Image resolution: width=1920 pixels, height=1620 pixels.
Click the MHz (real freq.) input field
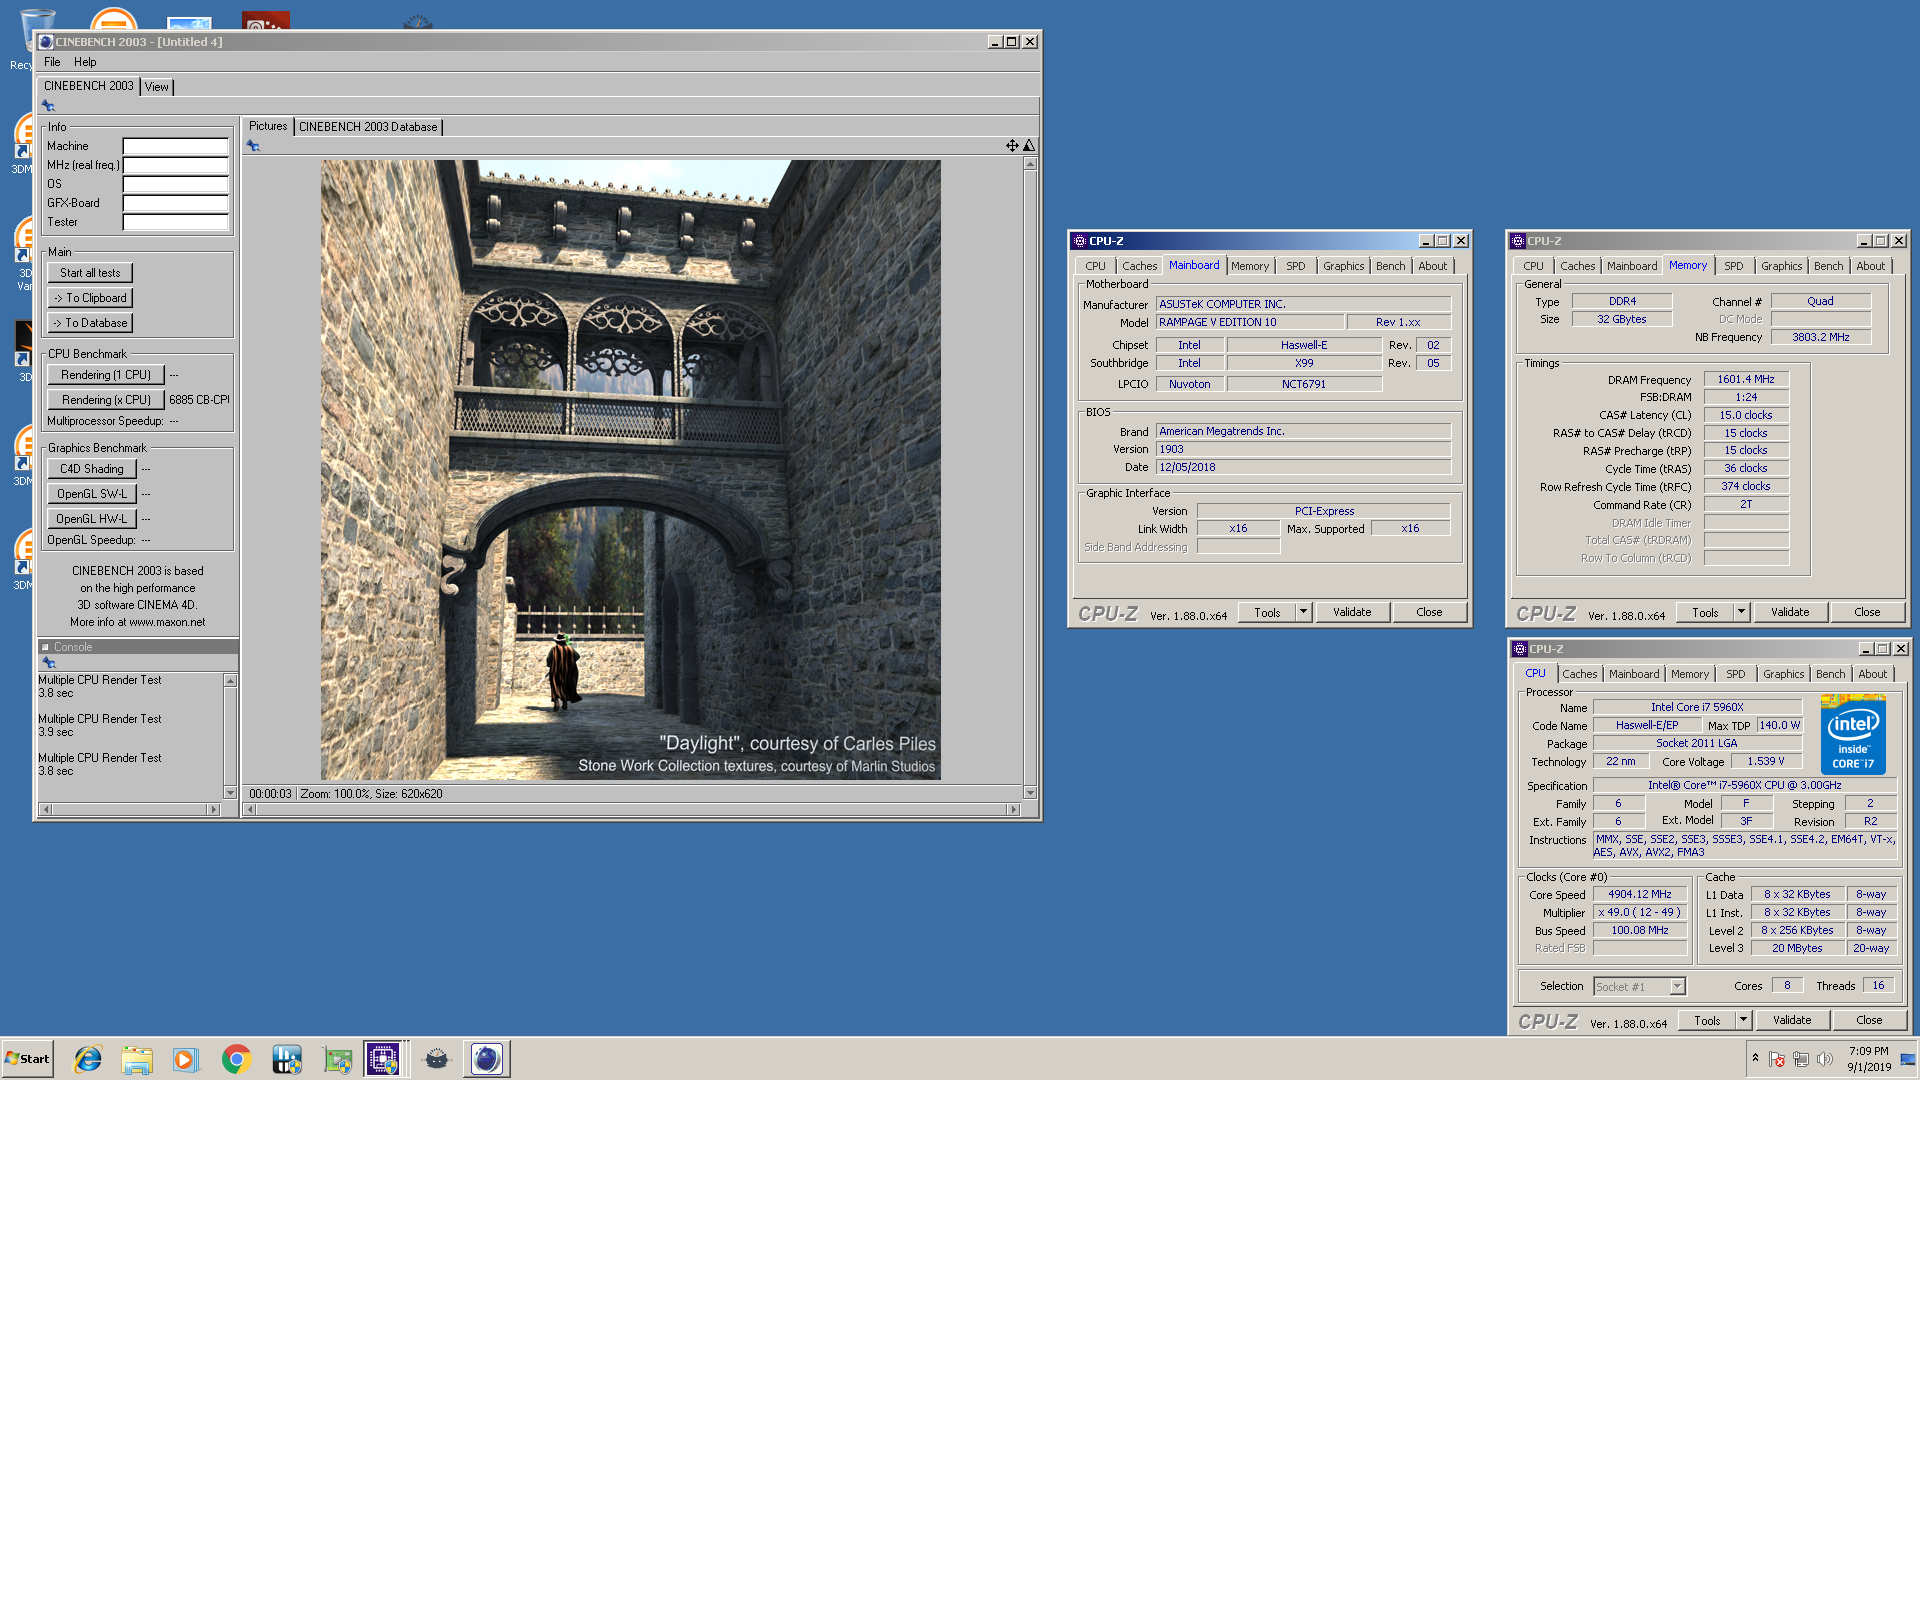176,165
